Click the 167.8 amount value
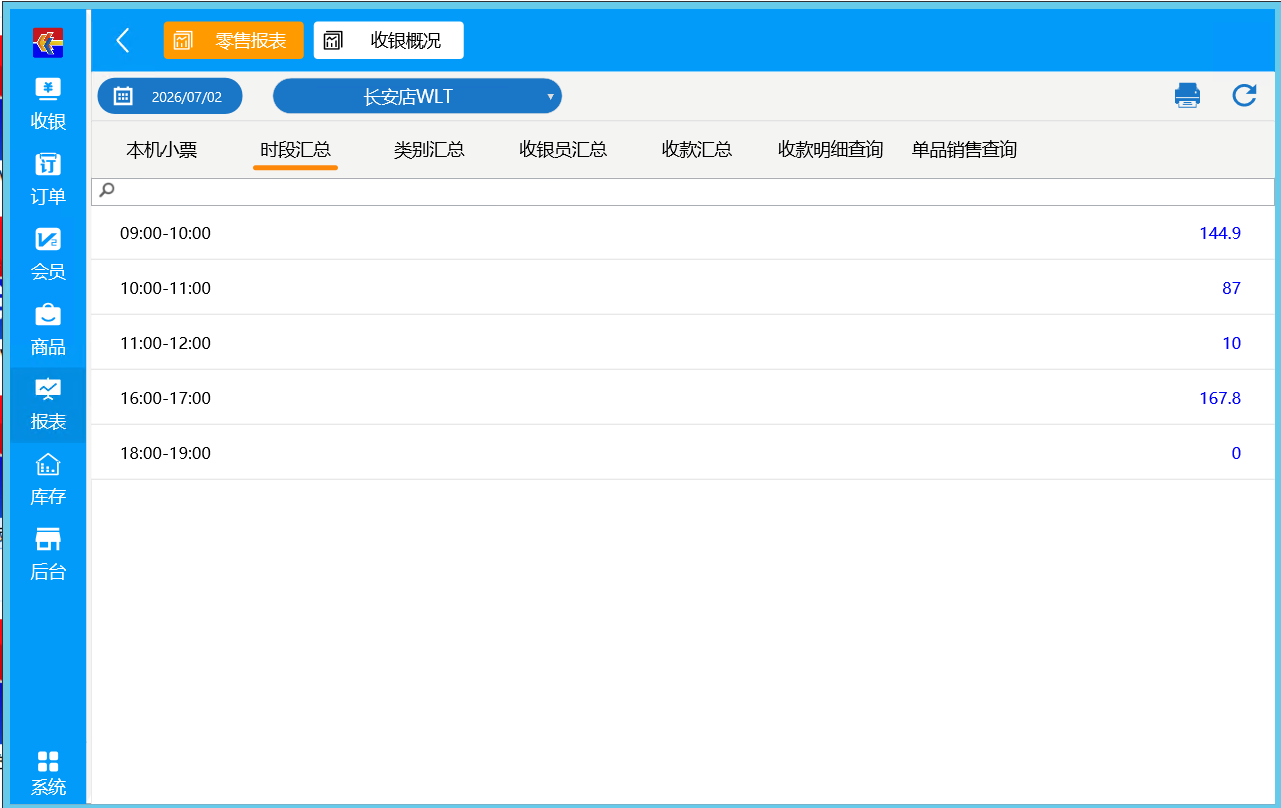This screenshot has width=1281, height=808. (x=1220, y=398)
